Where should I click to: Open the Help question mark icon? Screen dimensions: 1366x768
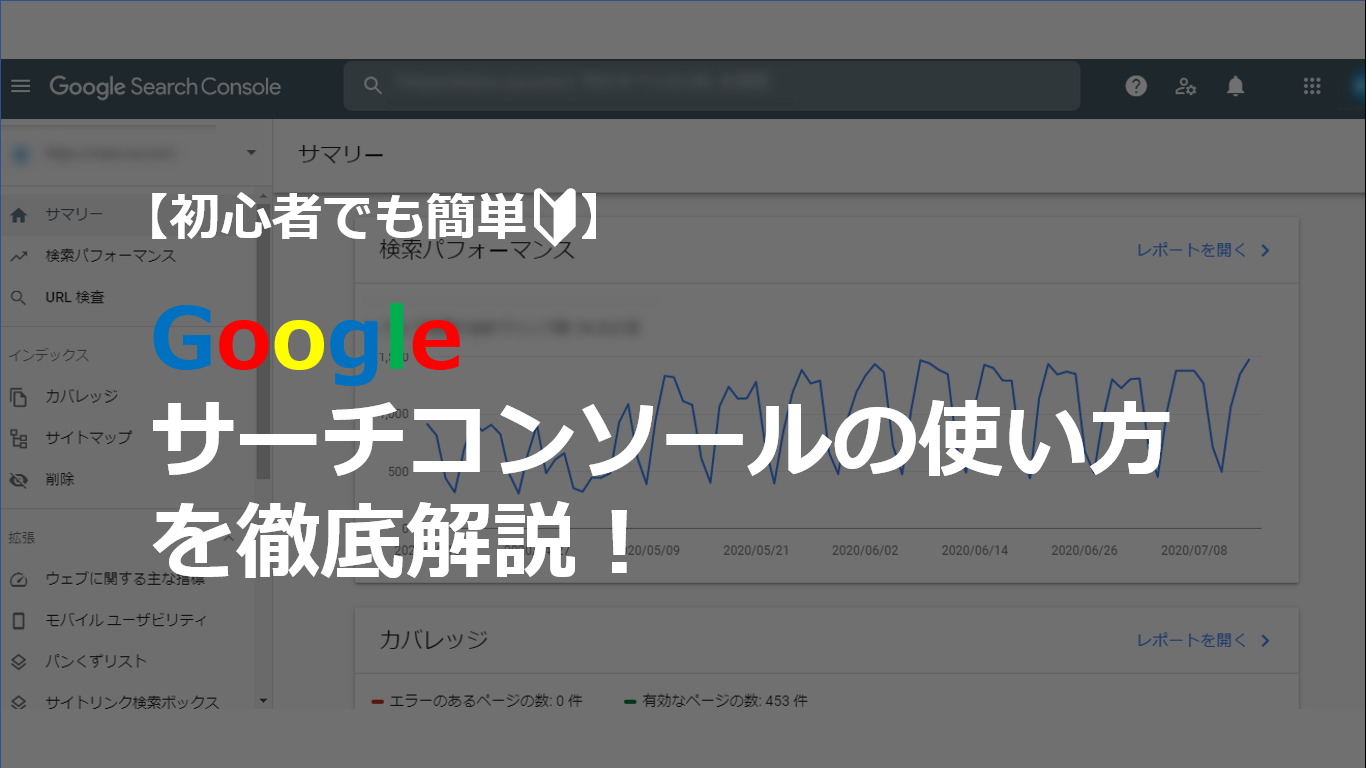click(x=1136, y=86)
